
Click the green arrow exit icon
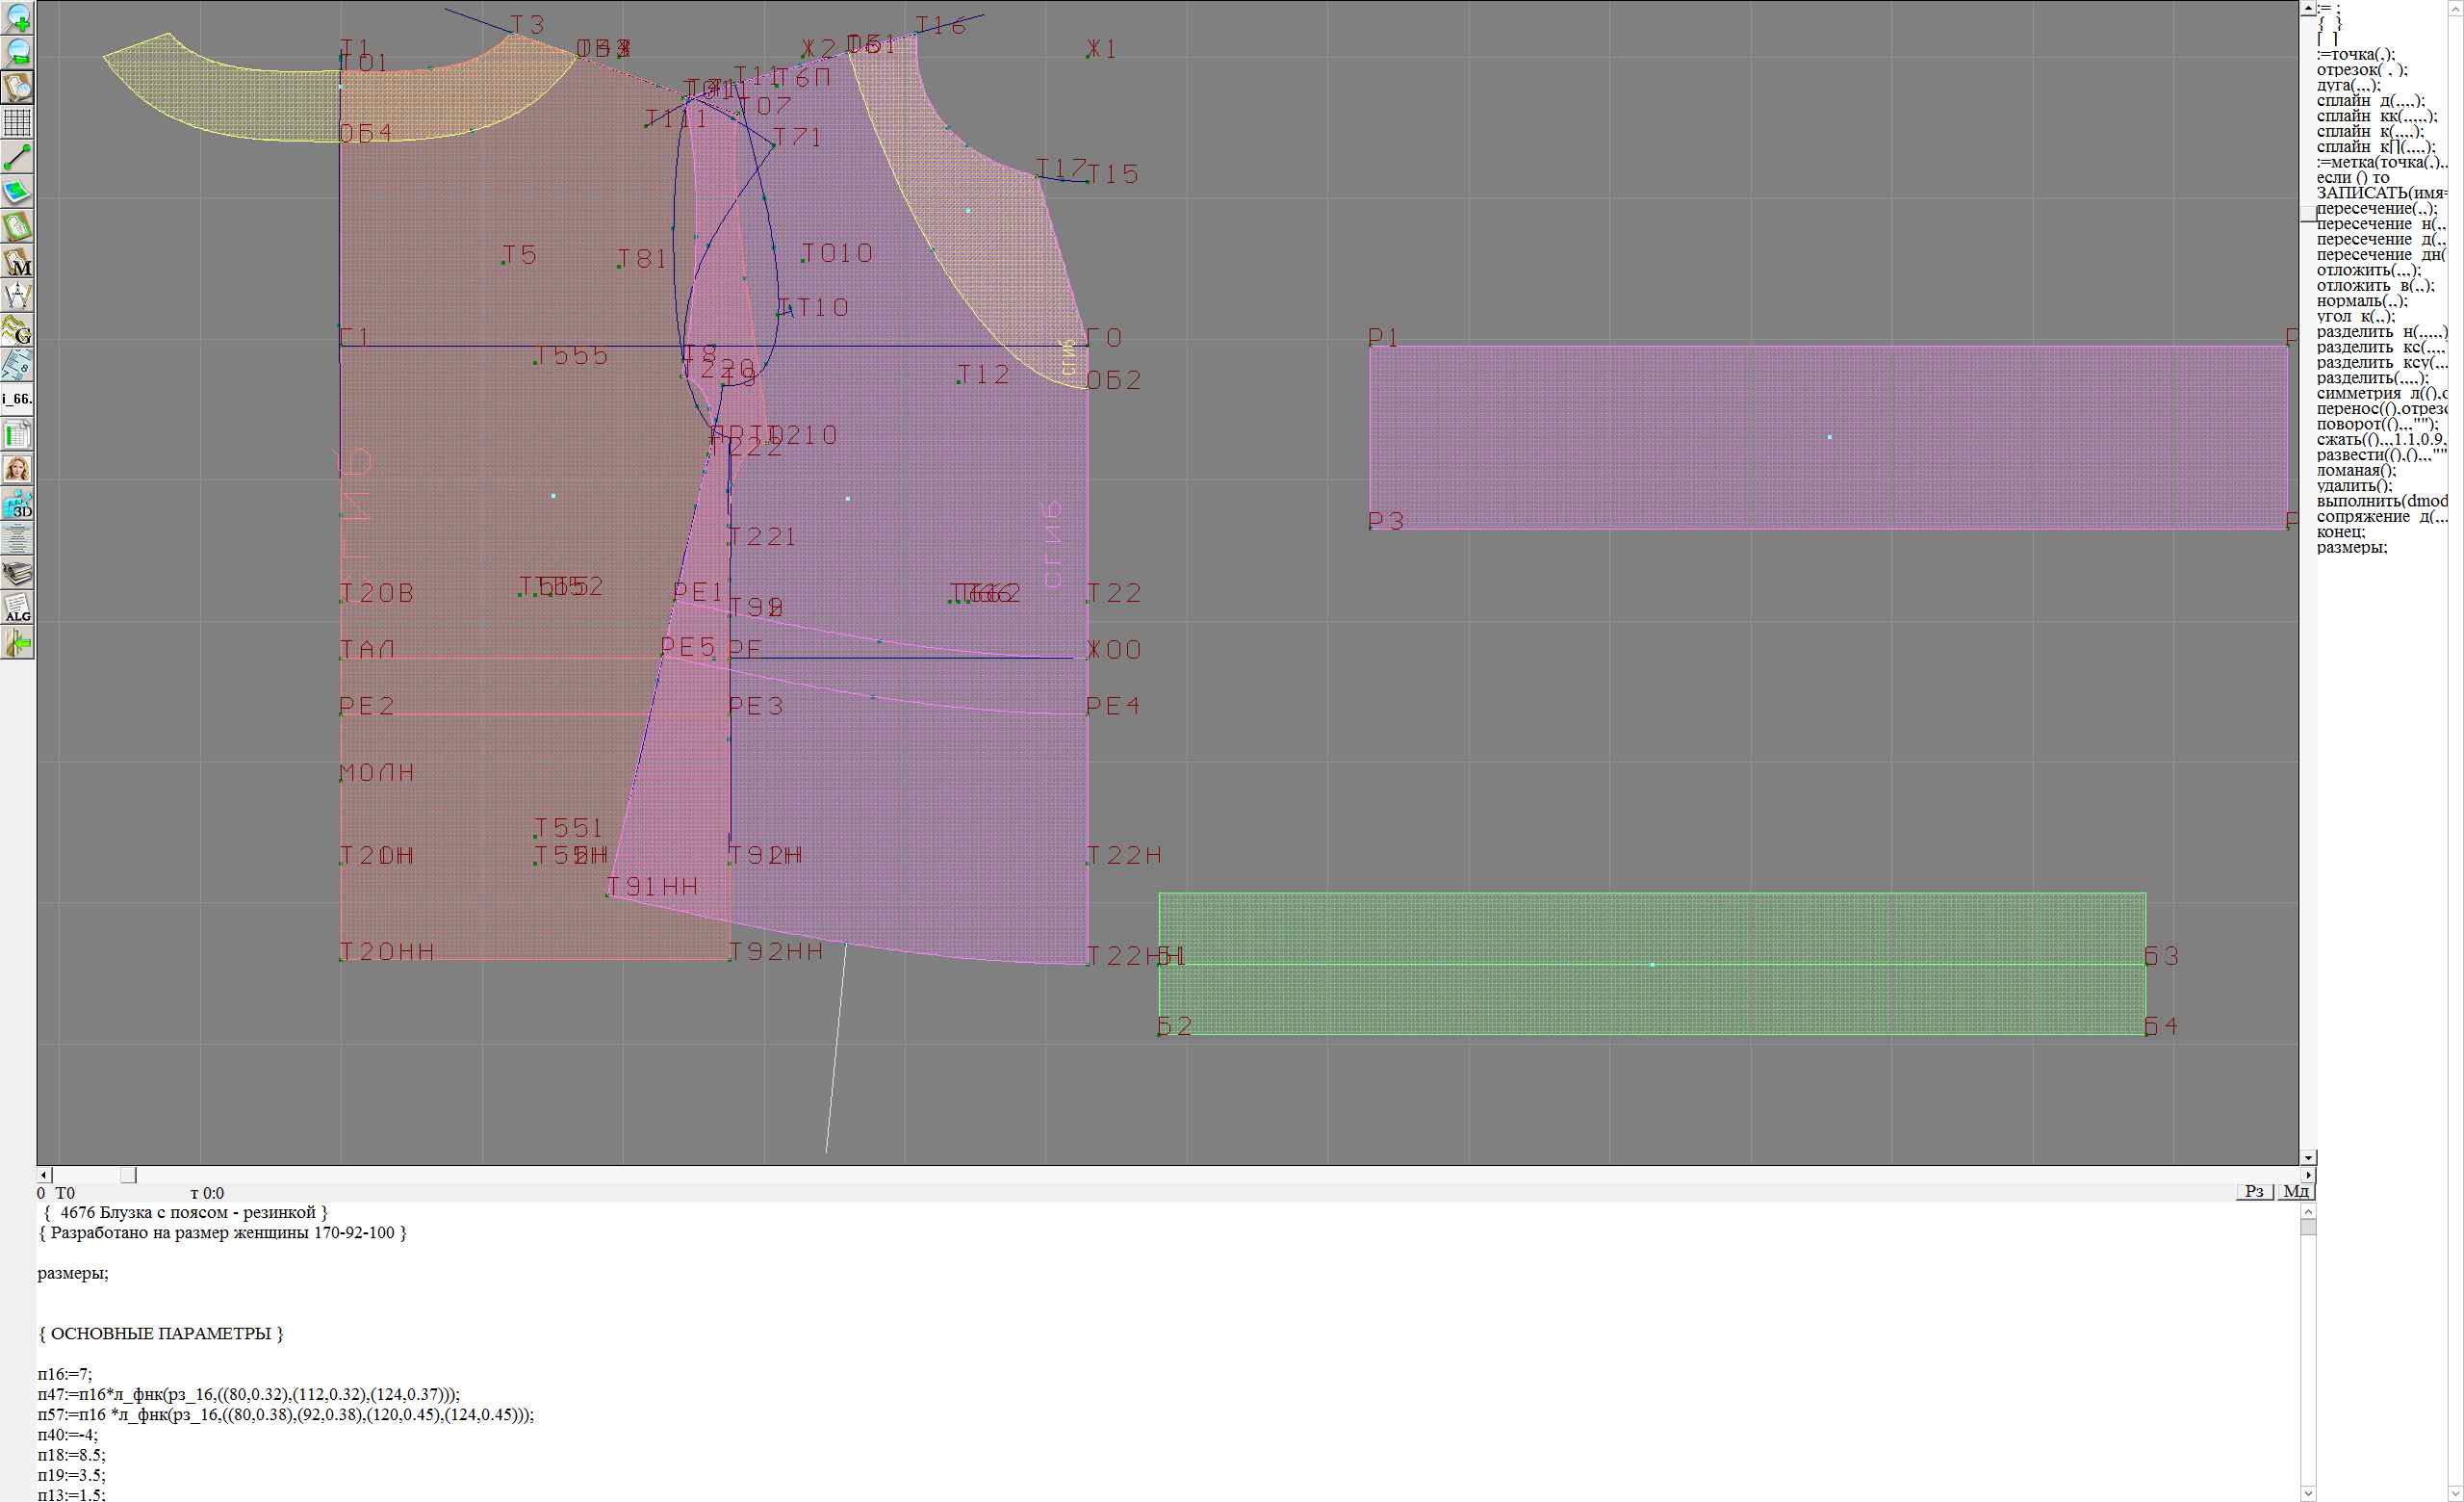point(18,643)
